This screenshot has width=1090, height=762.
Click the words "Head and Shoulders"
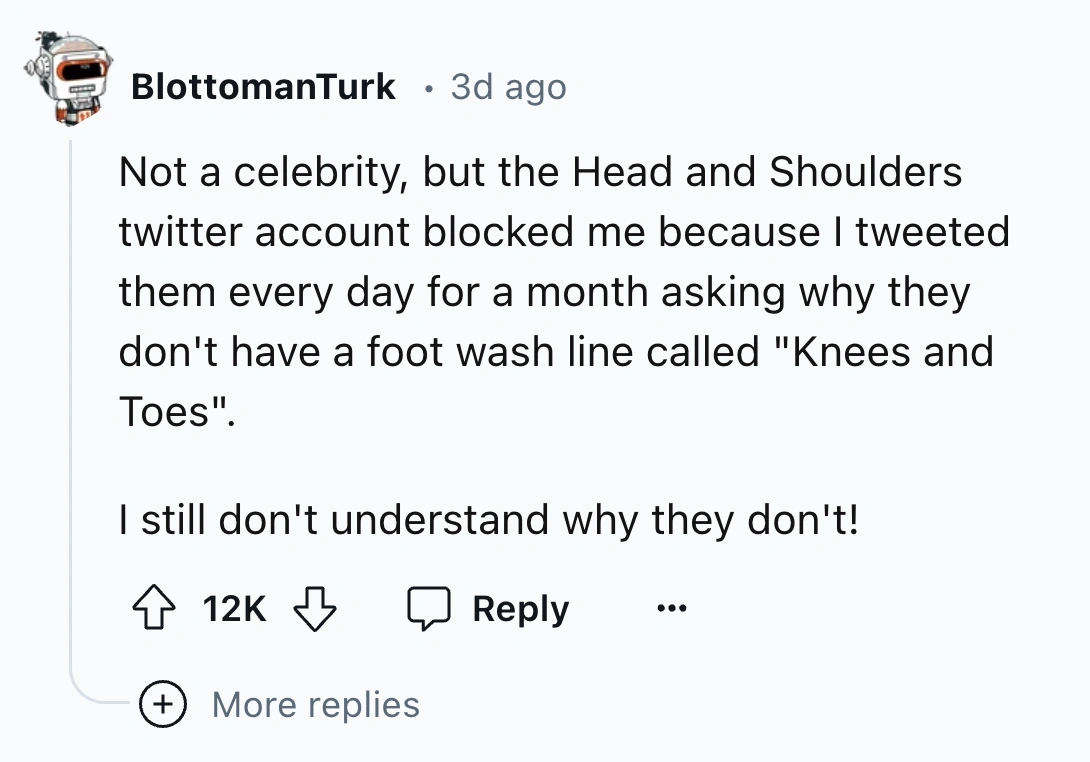click(x=767, y=172)
